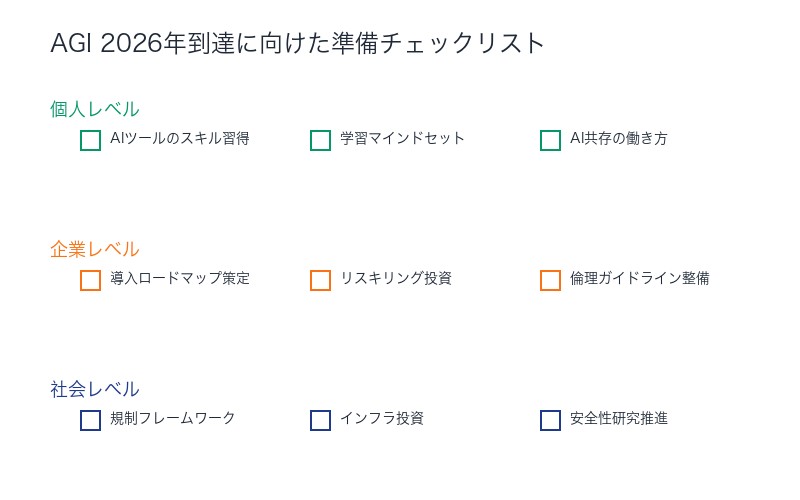Select the AI共存の働き方 label text
This screenshot has height=500, width=800.
[x=618, y=139]
